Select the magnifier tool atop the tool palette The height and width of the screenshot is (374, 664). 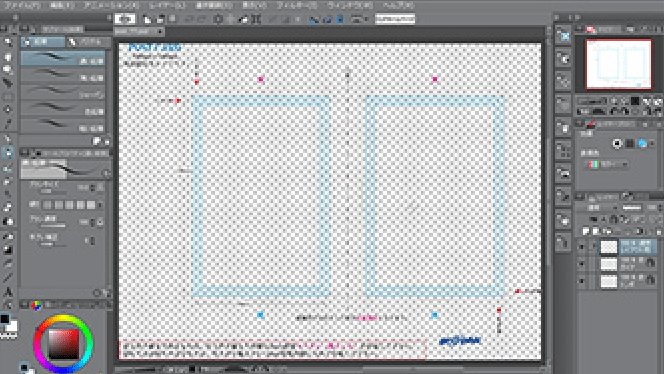[8, 42]
